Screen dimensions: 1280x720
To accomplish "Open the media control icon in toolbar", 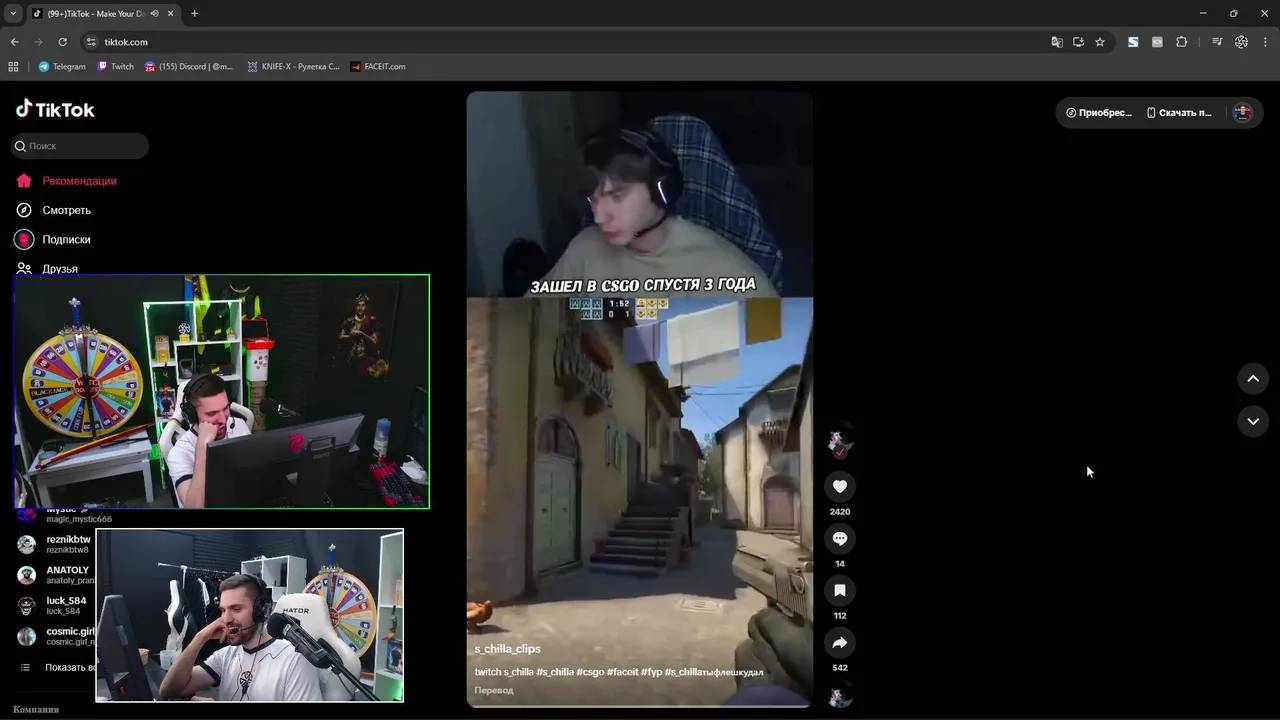I will 1217,42.
